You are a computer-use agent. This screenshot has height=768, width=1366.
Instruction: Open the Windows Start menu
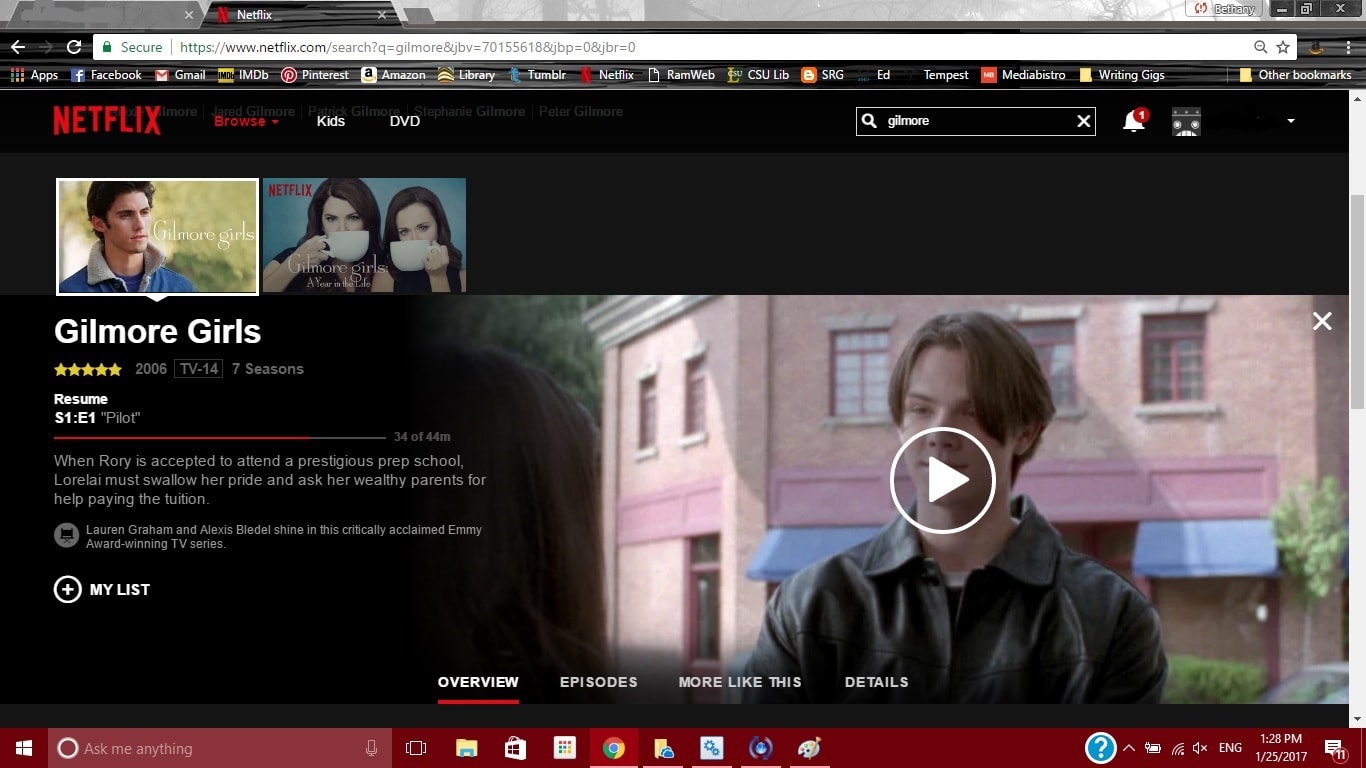coord(24,748)
